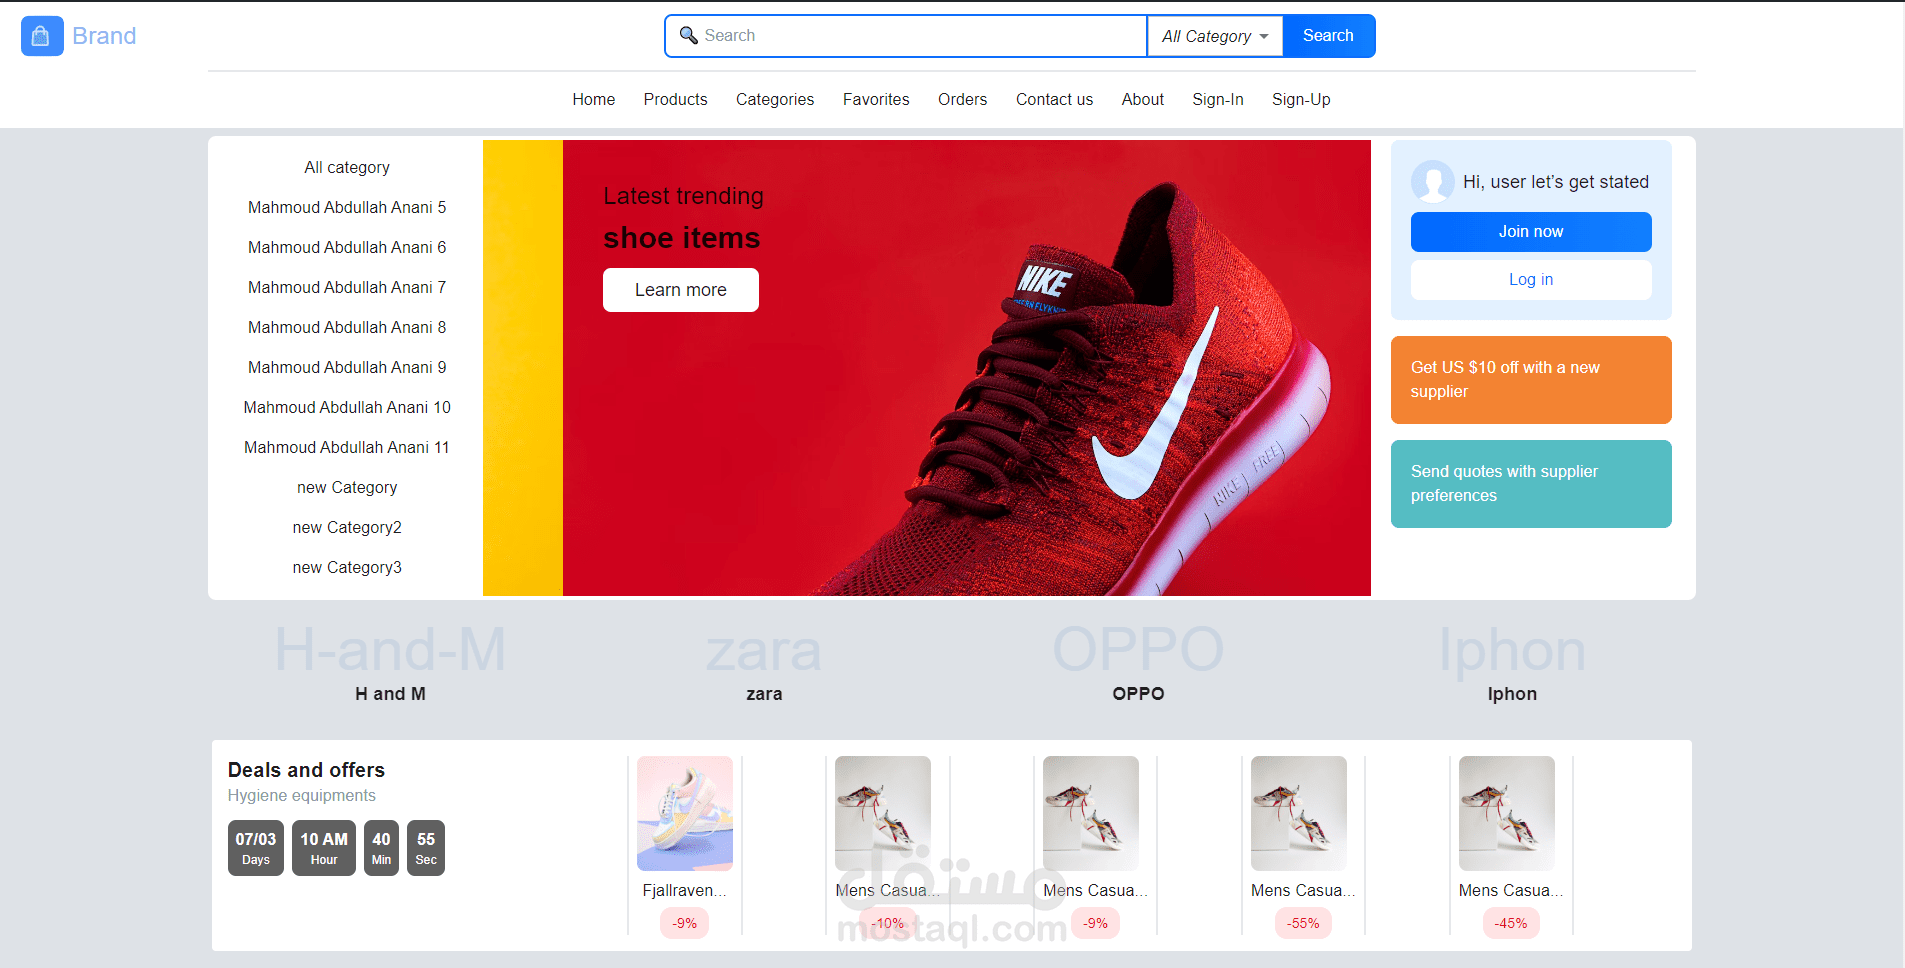
Task: Click the Deals and offers heading
Action: [306, 770]
